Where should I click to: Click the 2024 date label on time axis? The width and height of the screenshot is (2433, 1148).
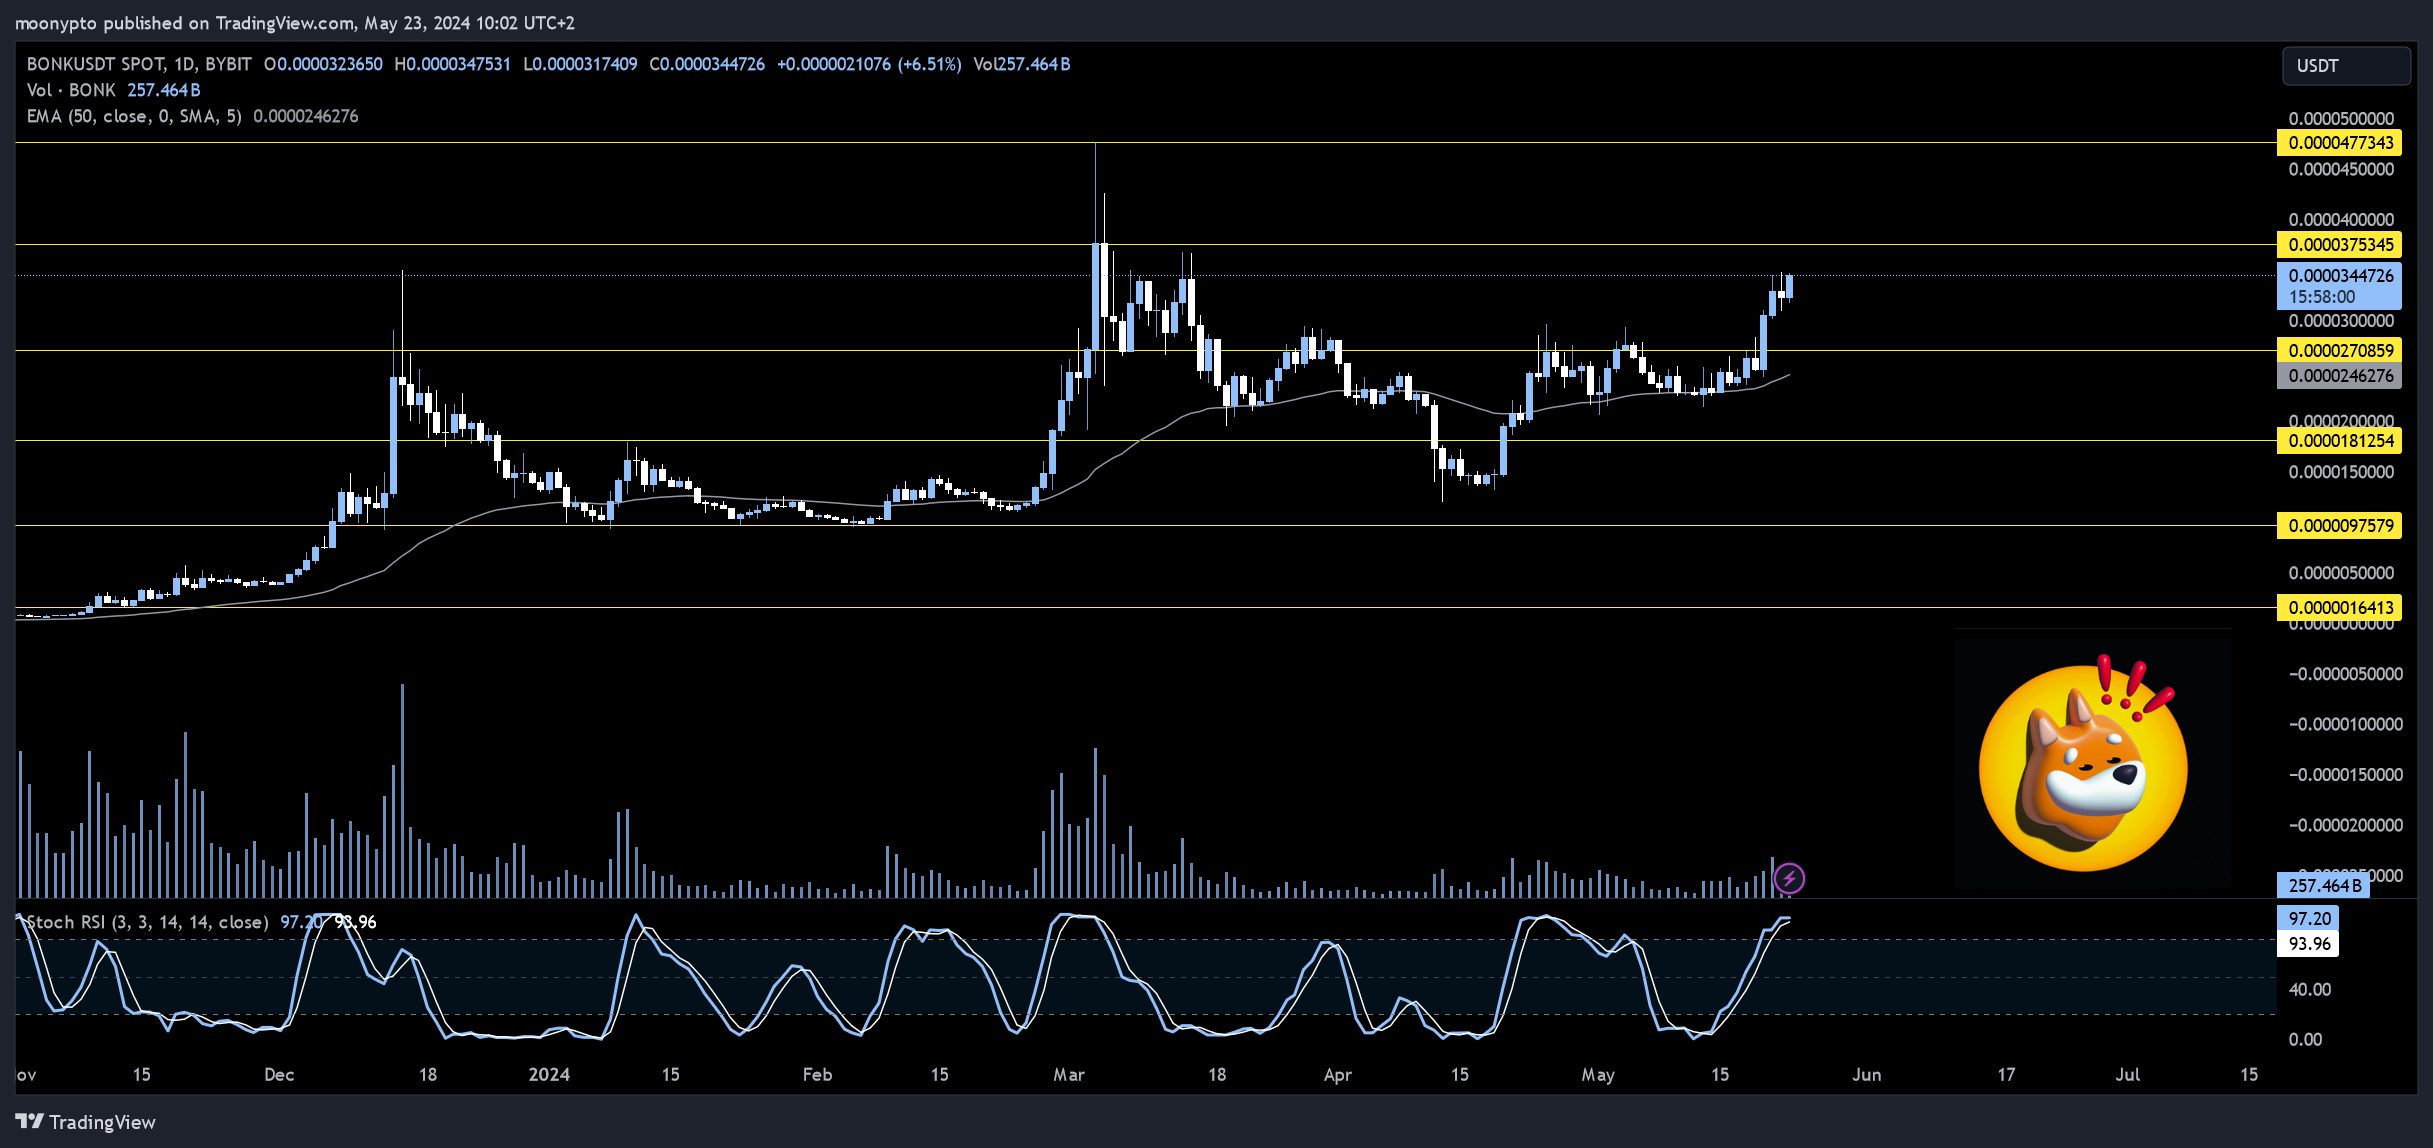pos(549,1075)
